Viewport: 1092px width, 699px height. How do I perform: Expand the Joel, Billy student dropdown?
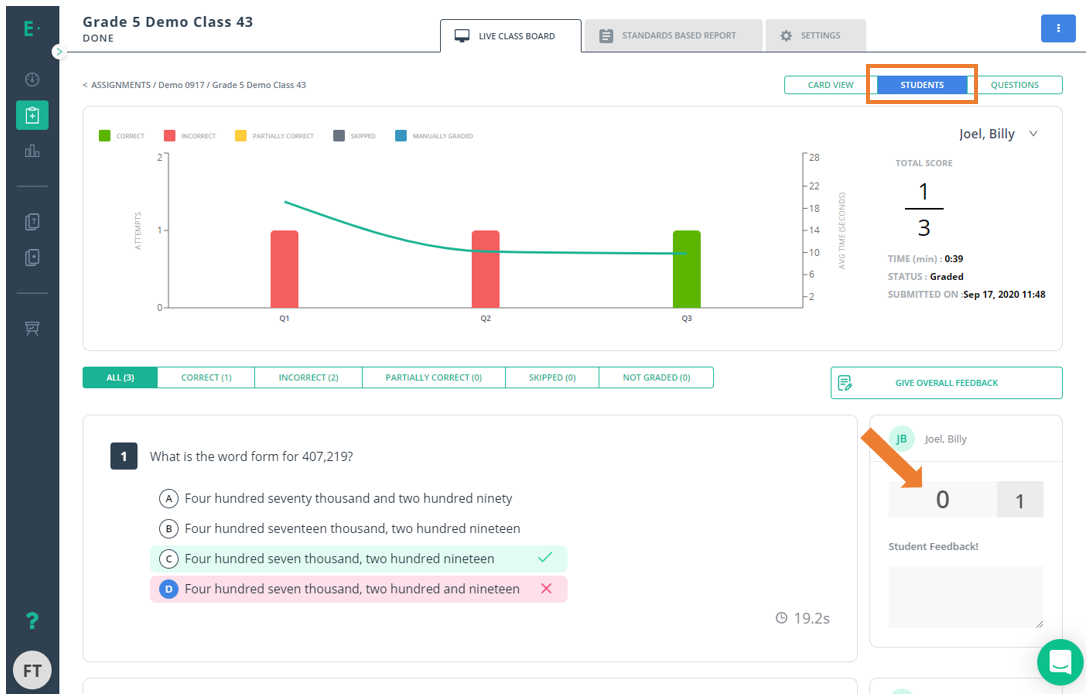pyautogui.click(x=1033, y=134)
